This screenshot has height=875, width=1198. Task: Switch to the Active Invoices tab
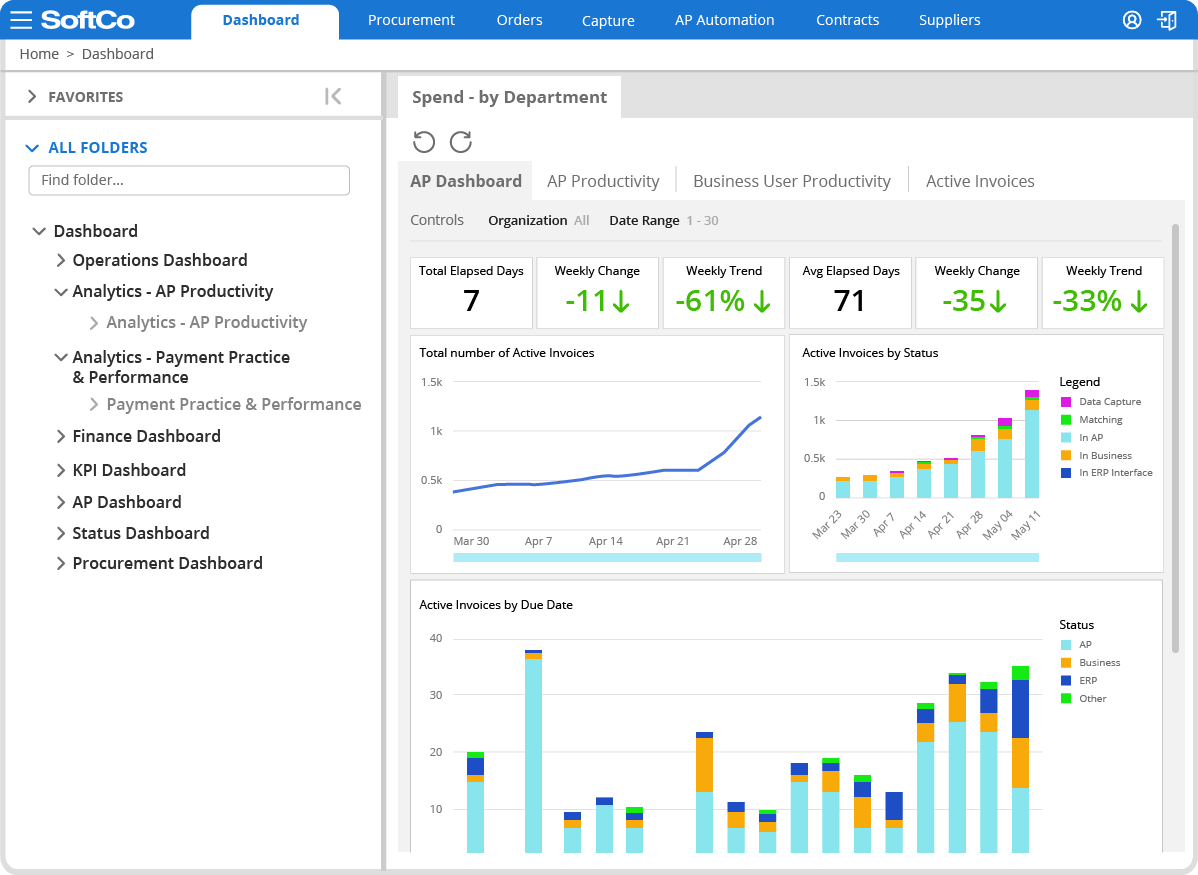click(980, 181)
